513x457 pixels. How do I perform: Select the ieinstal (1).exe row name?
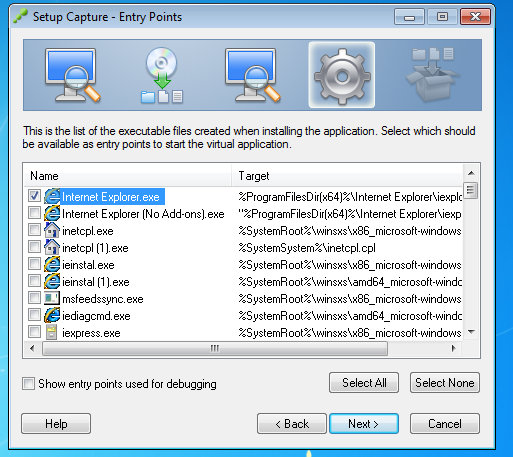pos(96,282)
